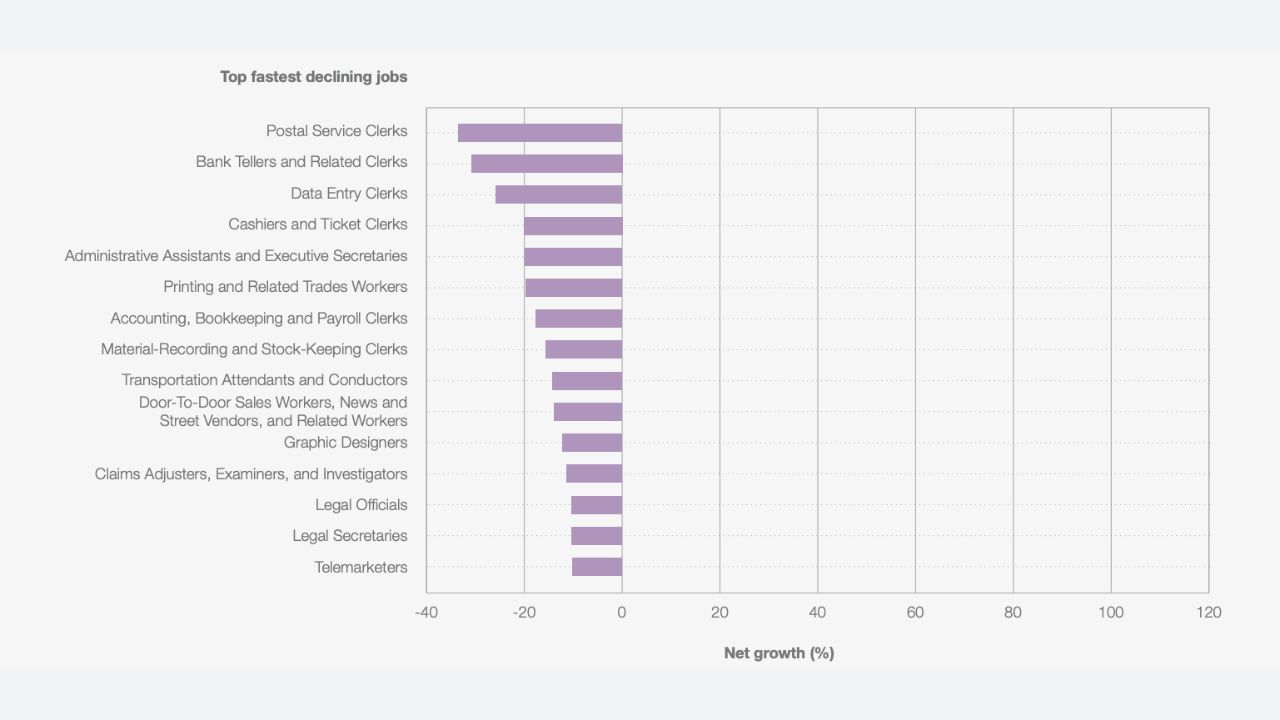
Task: Click the -40 axis tick label
Action: (x=426, y=612)
